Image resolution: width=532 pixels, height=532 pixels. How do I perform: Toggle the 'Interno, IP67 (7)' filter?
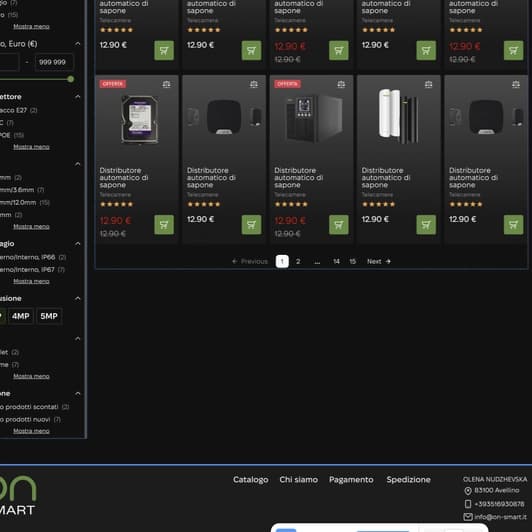pos(32,270)
